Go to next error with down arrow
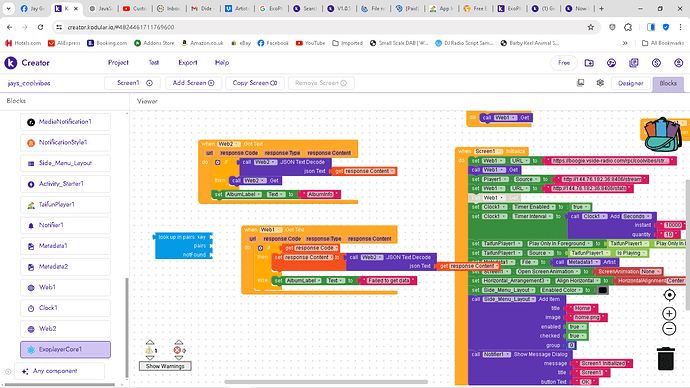The height and width of the screenshot is (388, 690). pyautogui.click(x=178, y=358)
